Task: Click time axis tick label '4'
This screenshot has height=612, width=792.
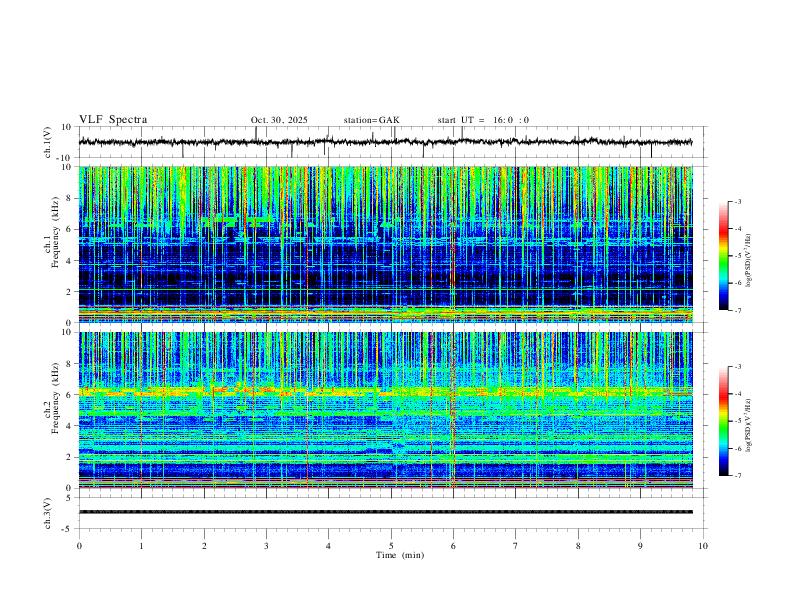Action: [x=328, y=546]
